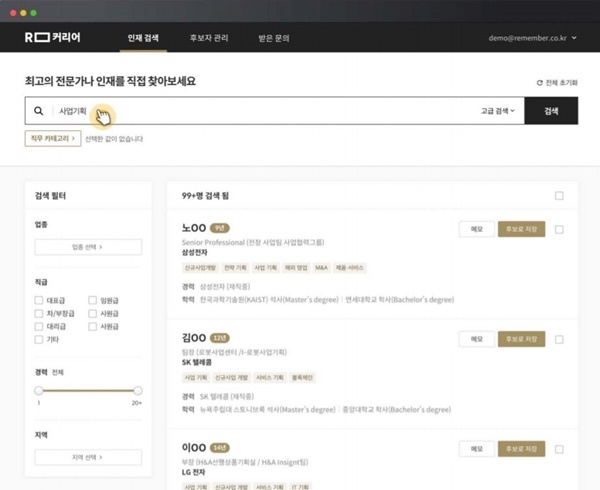The image size is (600, 490).
Task: Click the 99+명 검색 됨 result count
Action: click(x=205, y=196)
